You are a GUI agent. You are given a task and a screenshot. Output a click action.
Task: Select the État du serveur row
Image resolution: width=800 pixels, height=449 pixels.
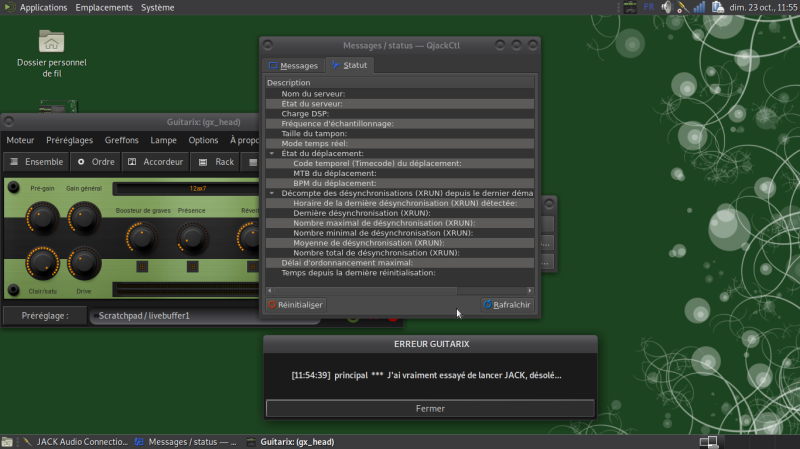coord(399,104)
